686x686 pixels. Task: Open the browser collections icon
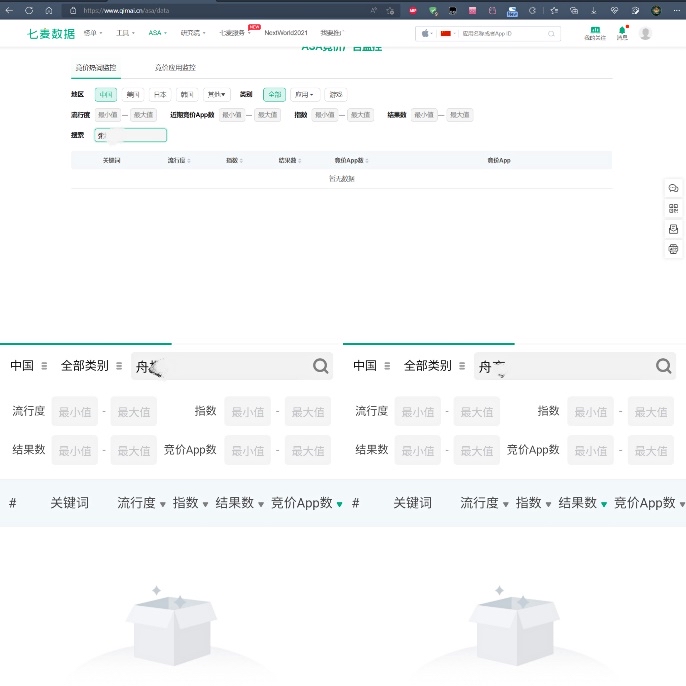[574, 10]
